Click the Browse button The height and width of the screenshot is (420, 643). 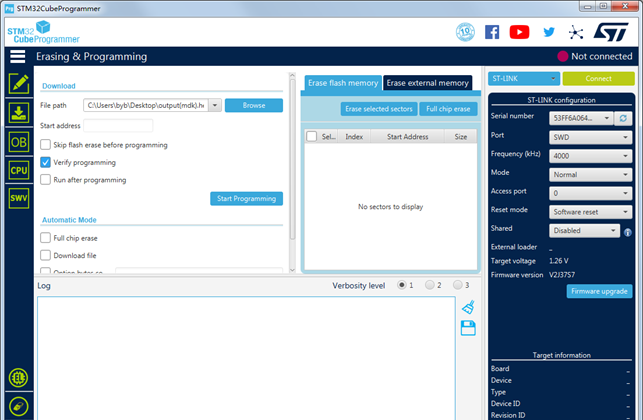pyautogui.click(x=254, y=105)
